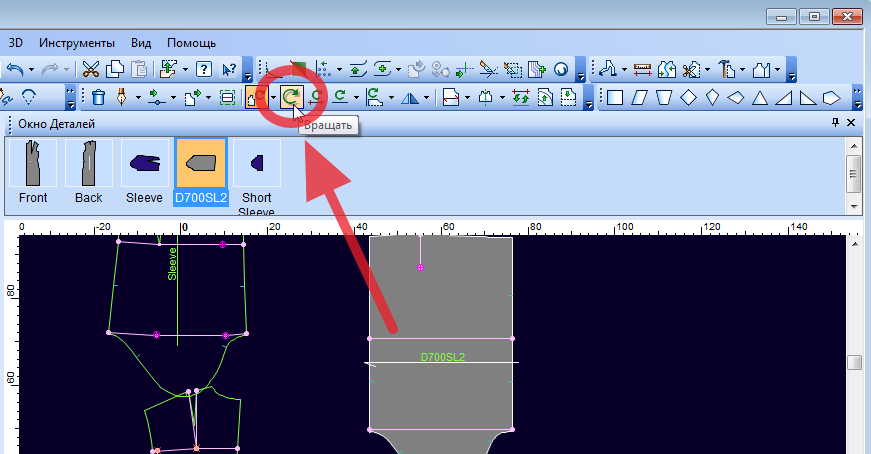Expand the shapes toolbar overflow options

point(857,98)
